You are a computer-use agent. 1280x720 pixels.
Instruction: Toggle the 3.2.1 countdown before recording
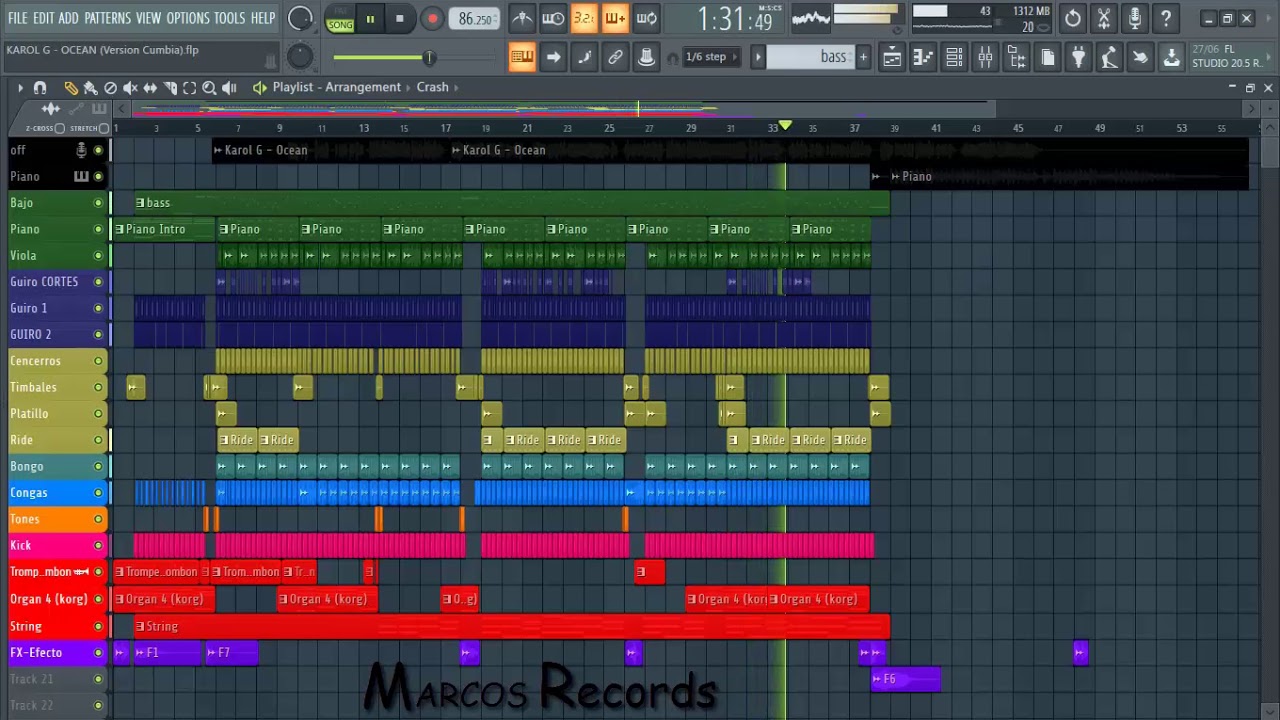coord(584,18)
